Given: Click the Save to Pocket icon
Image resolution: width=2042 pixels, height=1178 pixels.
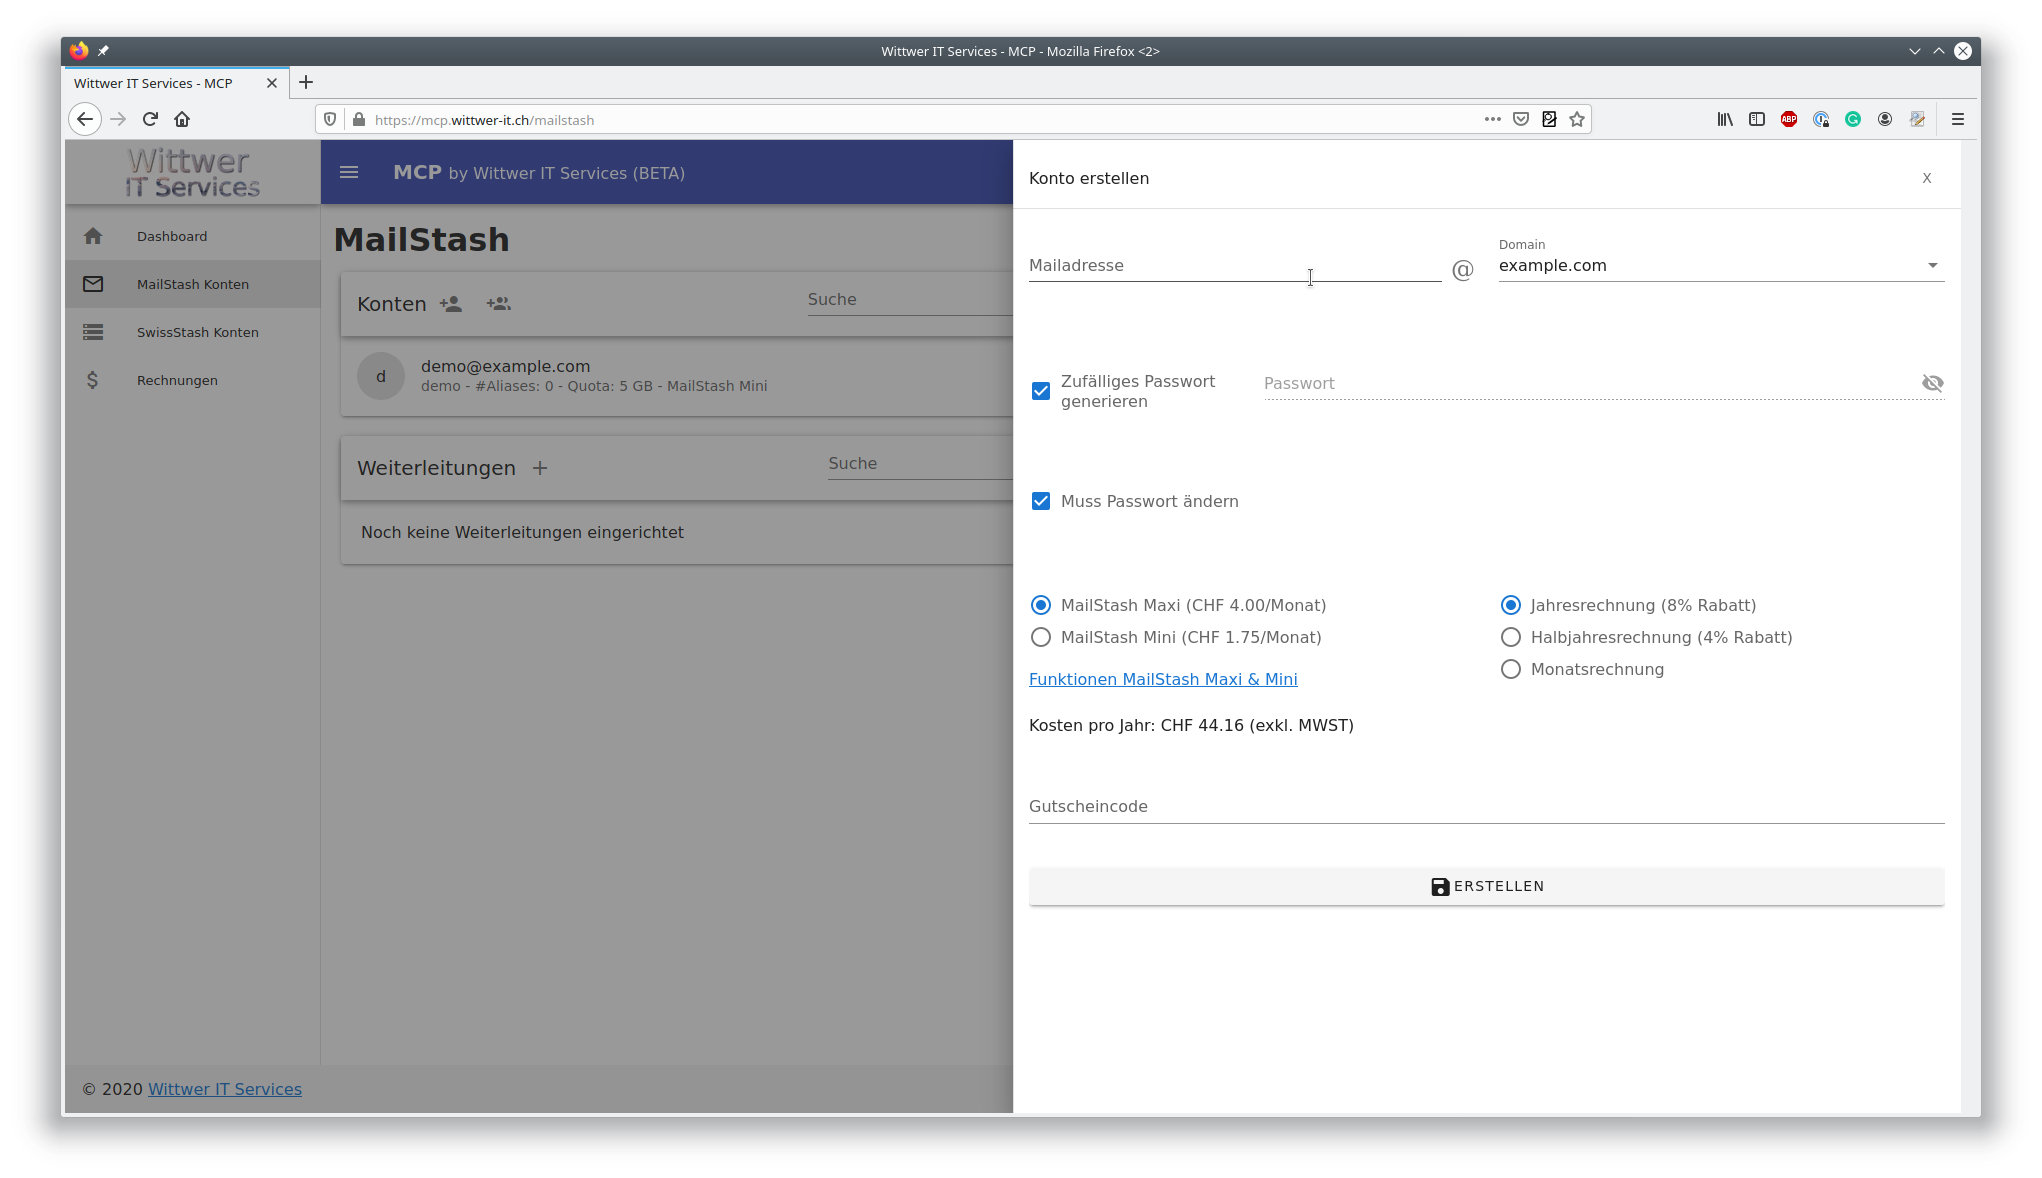Looking at the screenshot, I should tap(1521, 119).
